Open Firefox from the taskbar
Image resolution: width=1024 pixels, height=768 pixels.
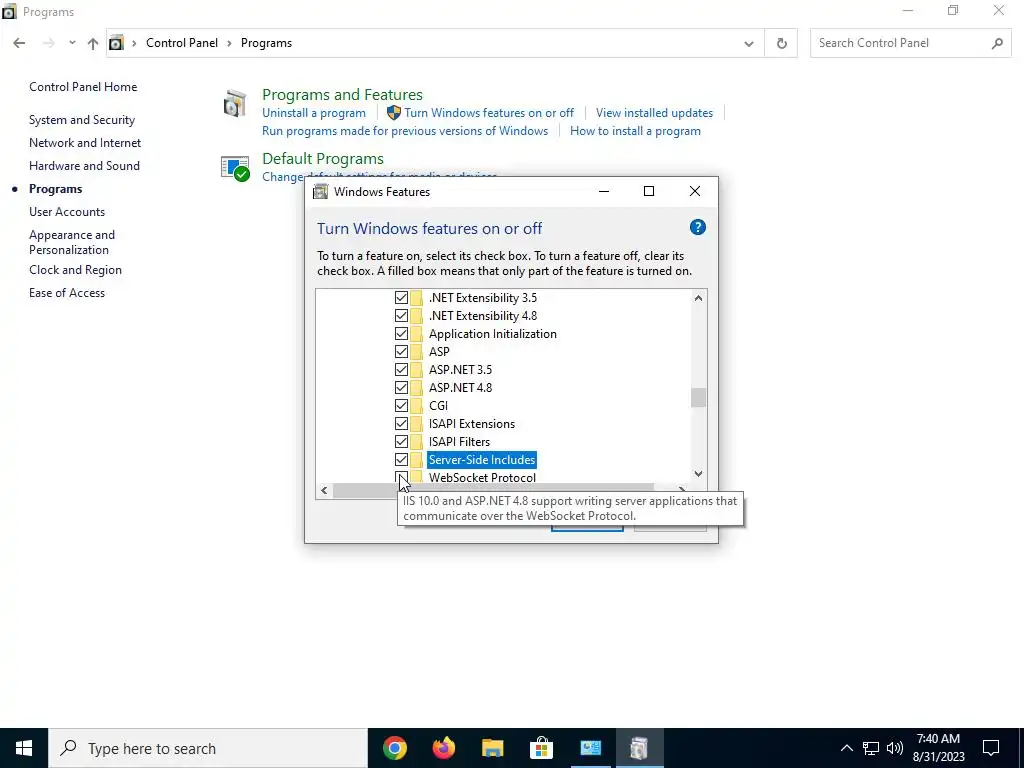pos(443,748)
